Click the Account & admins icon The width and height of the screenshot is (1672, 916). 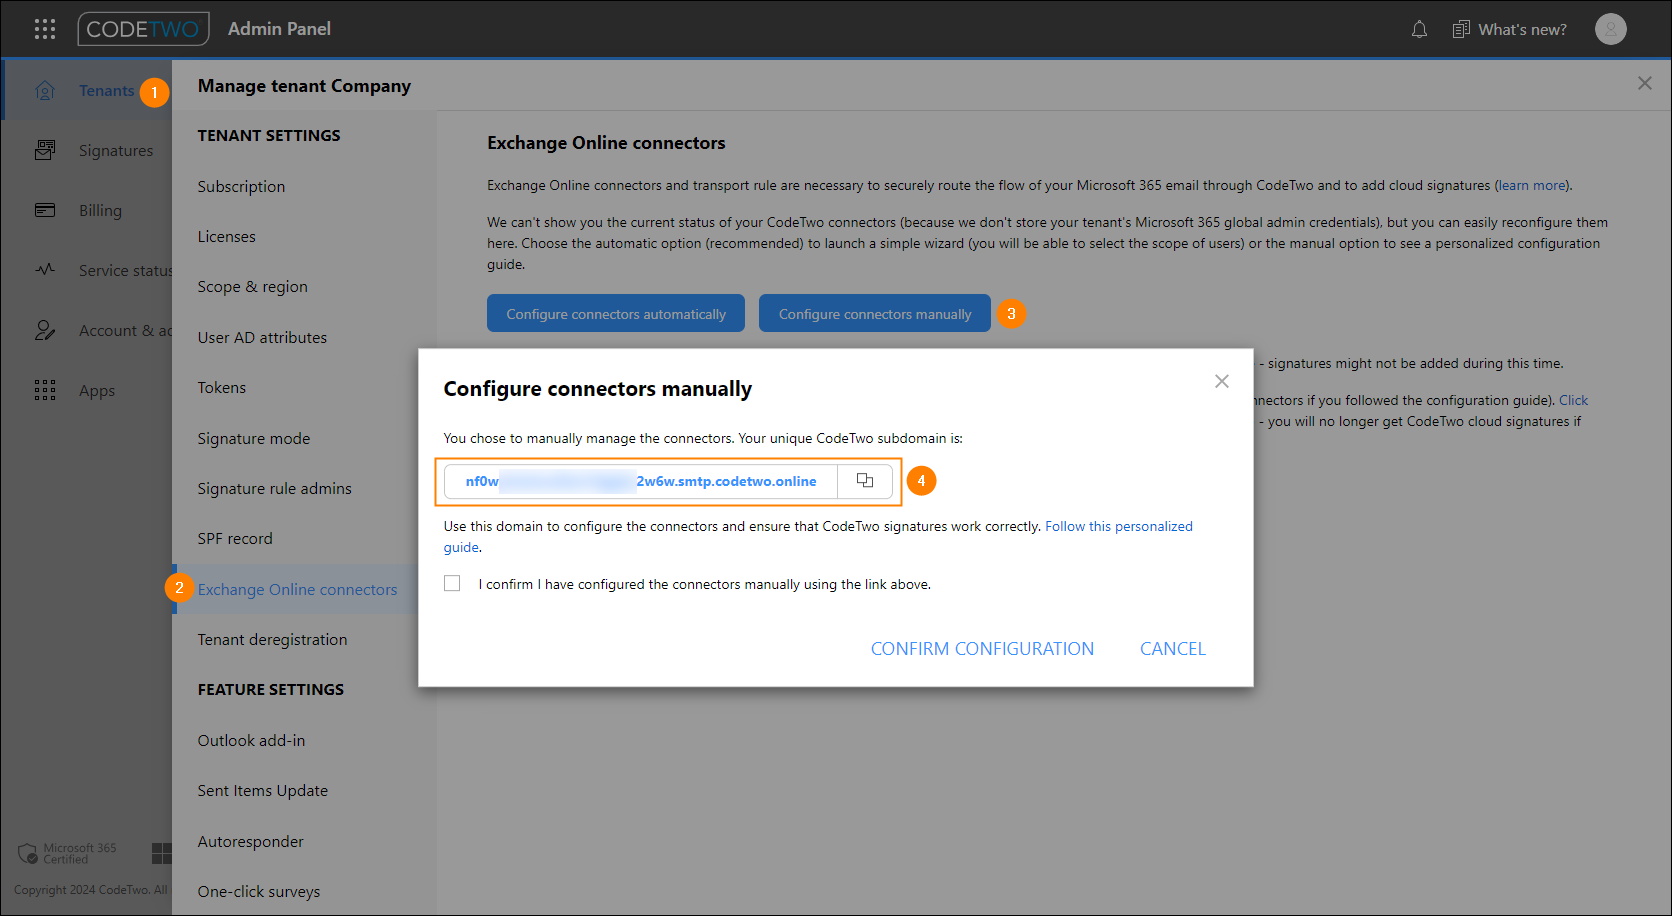pos(45,330)
